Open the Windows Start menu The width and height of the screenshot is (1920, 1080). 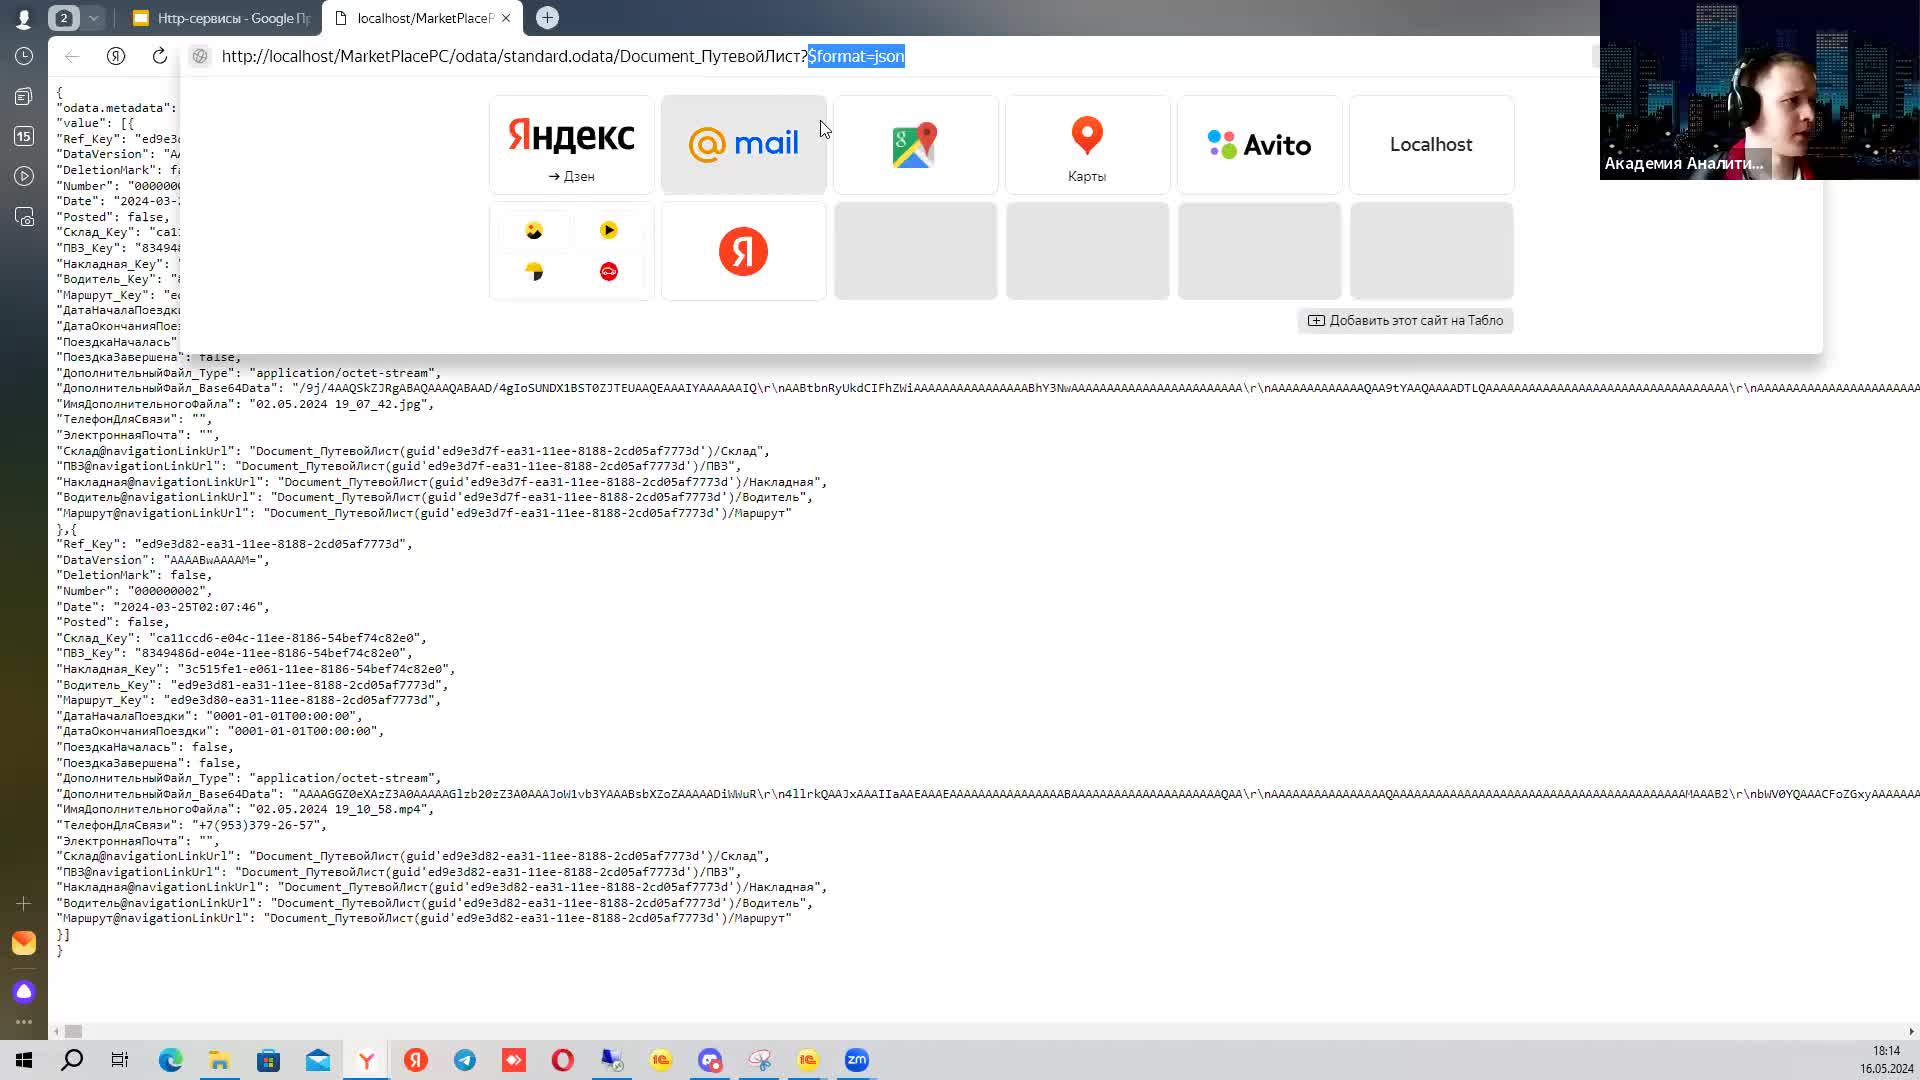pos(24,1060)
